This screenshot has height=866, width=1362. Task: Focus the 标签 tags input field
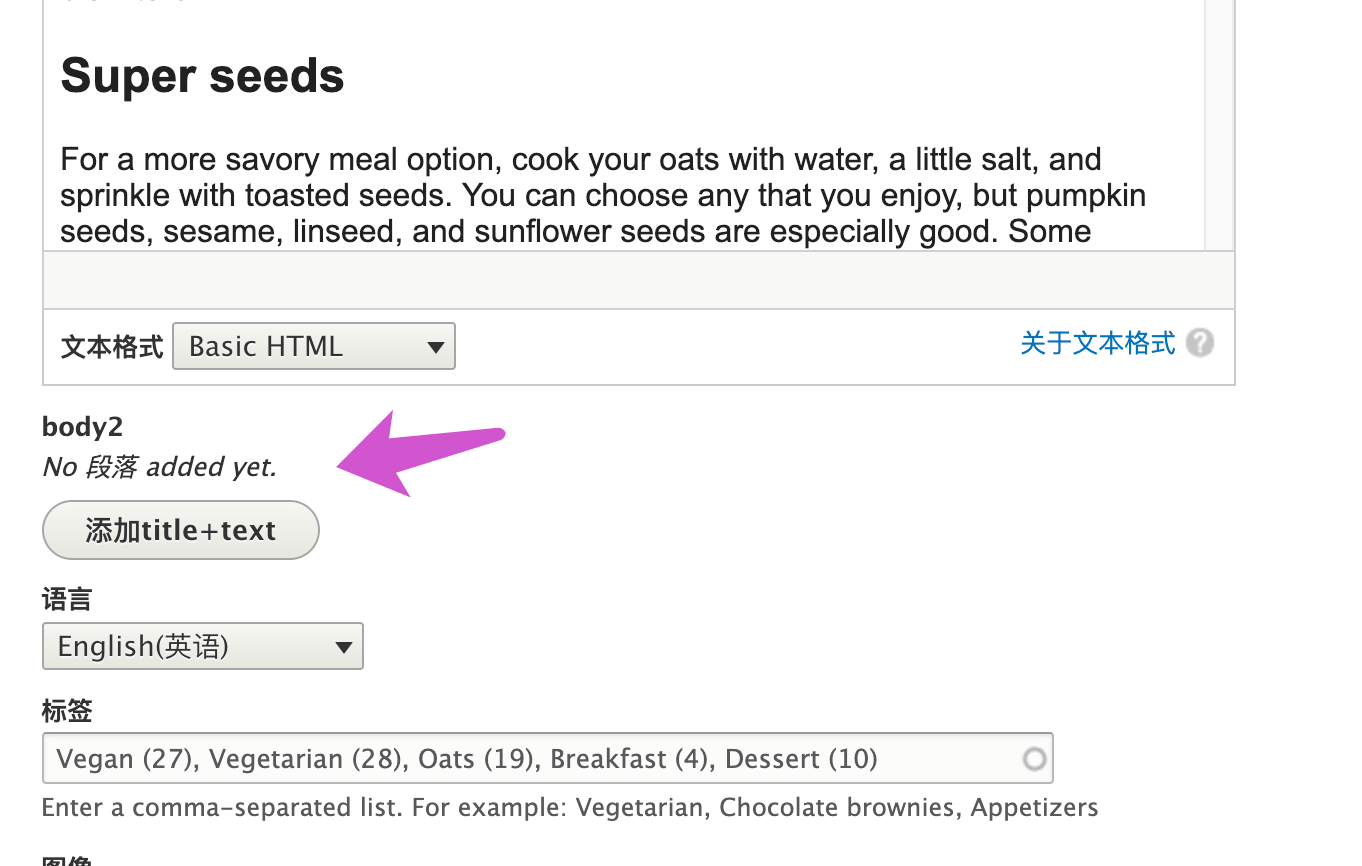click(x=548, y=758)
